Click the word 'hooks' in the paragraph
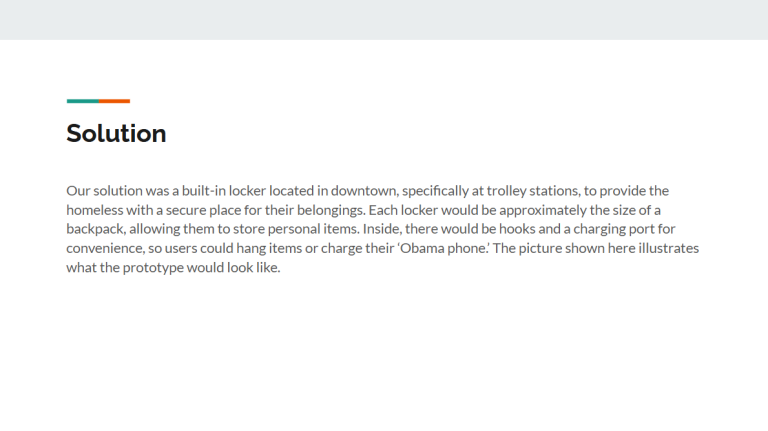 [517, 229]
